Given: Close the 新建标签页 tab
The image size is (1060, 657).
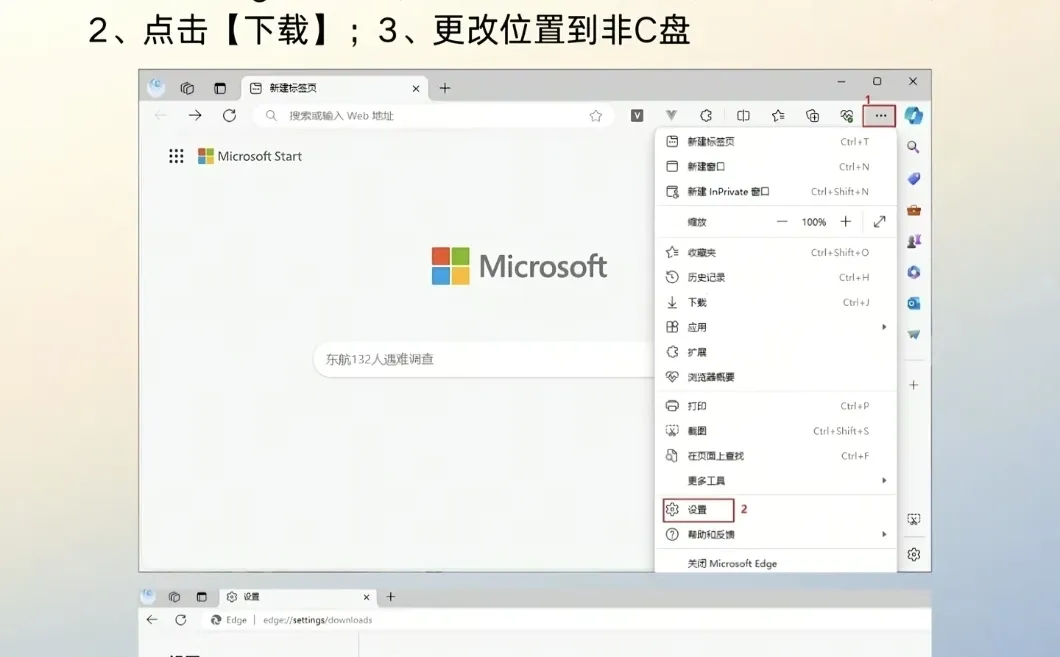Looking at the screenshot, I should pos(416,89).
